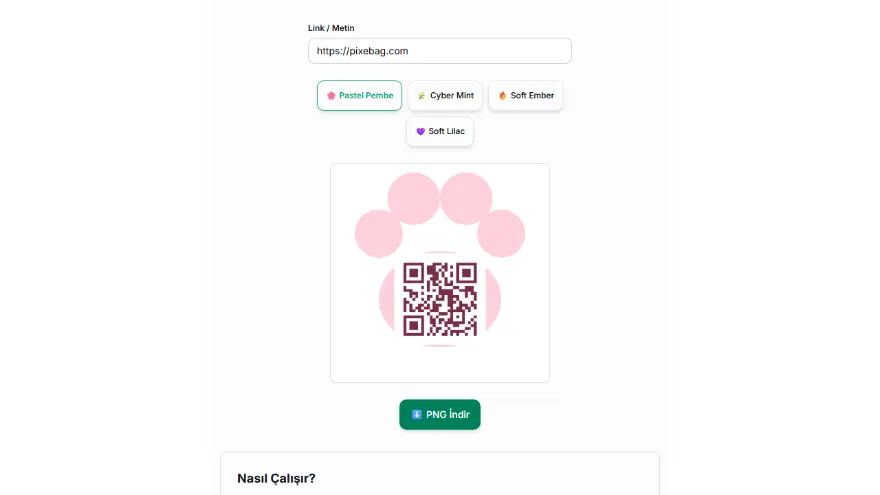Open the Nasıl Çalışır? section heading
Screen dimensions: 880x495
coord(276,479)
